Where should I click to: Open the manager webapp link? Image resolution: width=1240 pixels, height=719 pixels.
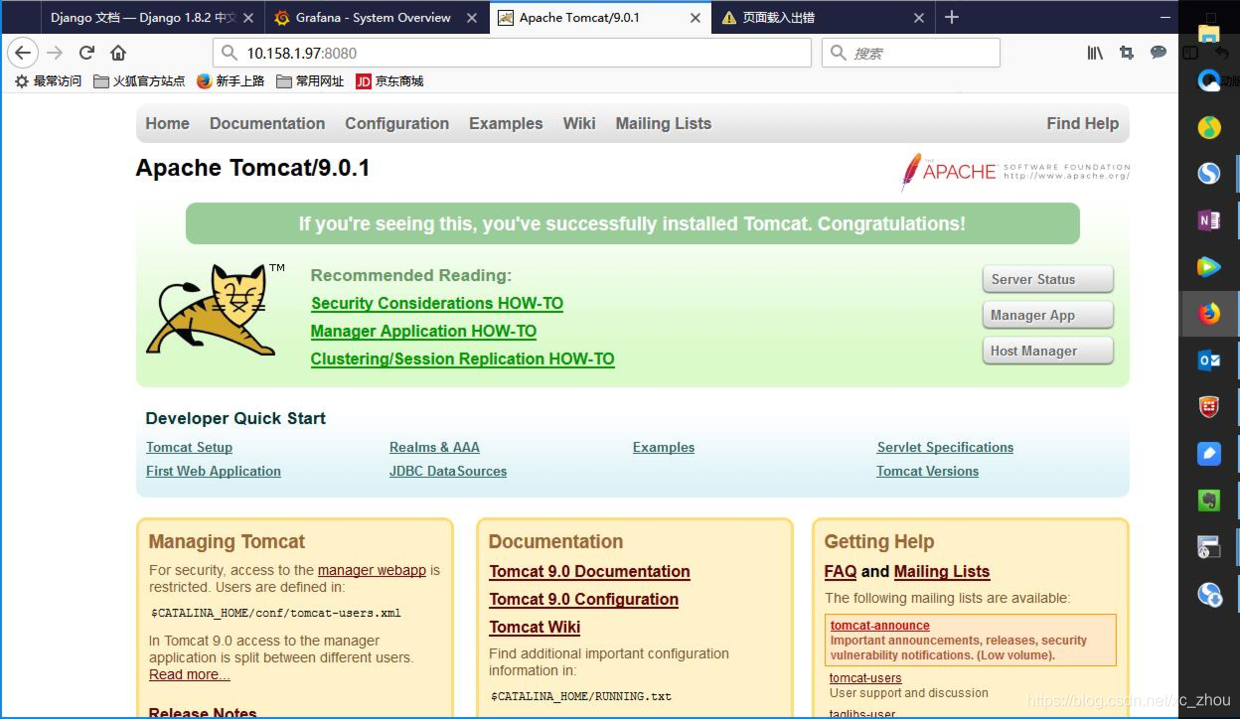372,570
